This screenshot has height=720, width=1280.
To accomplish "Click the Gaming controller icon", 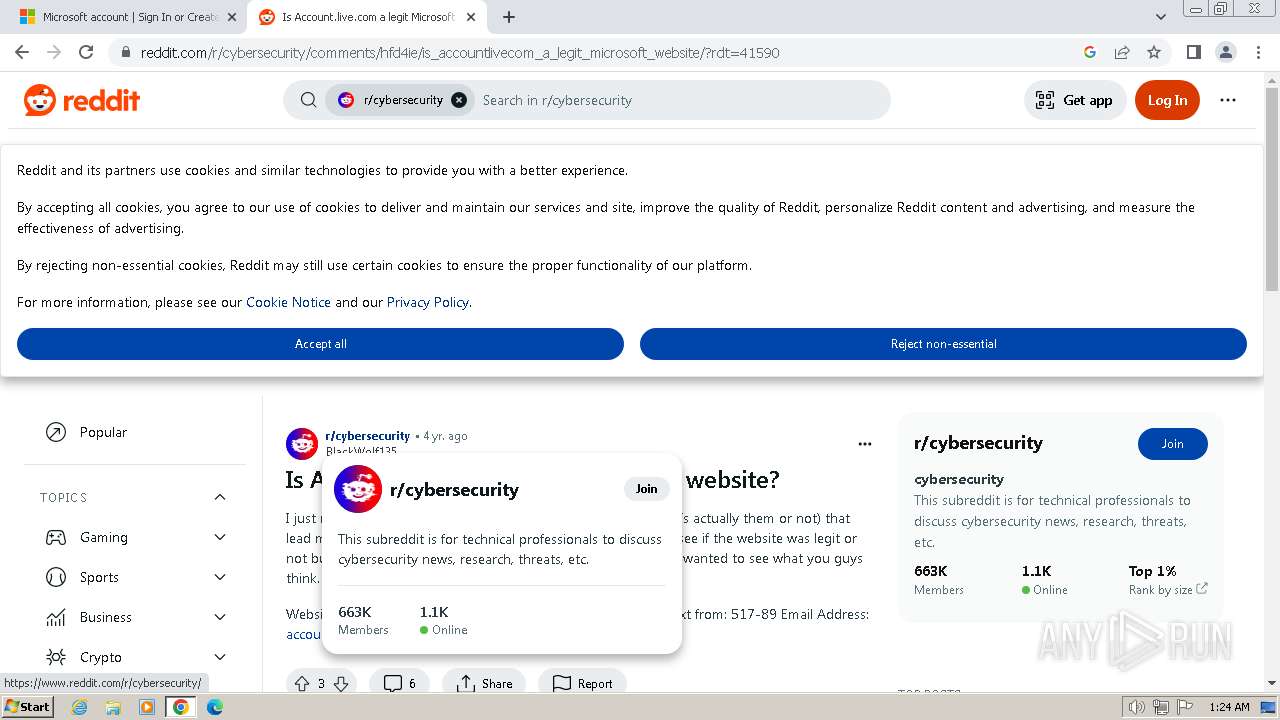I will click(x=56, y=537).
